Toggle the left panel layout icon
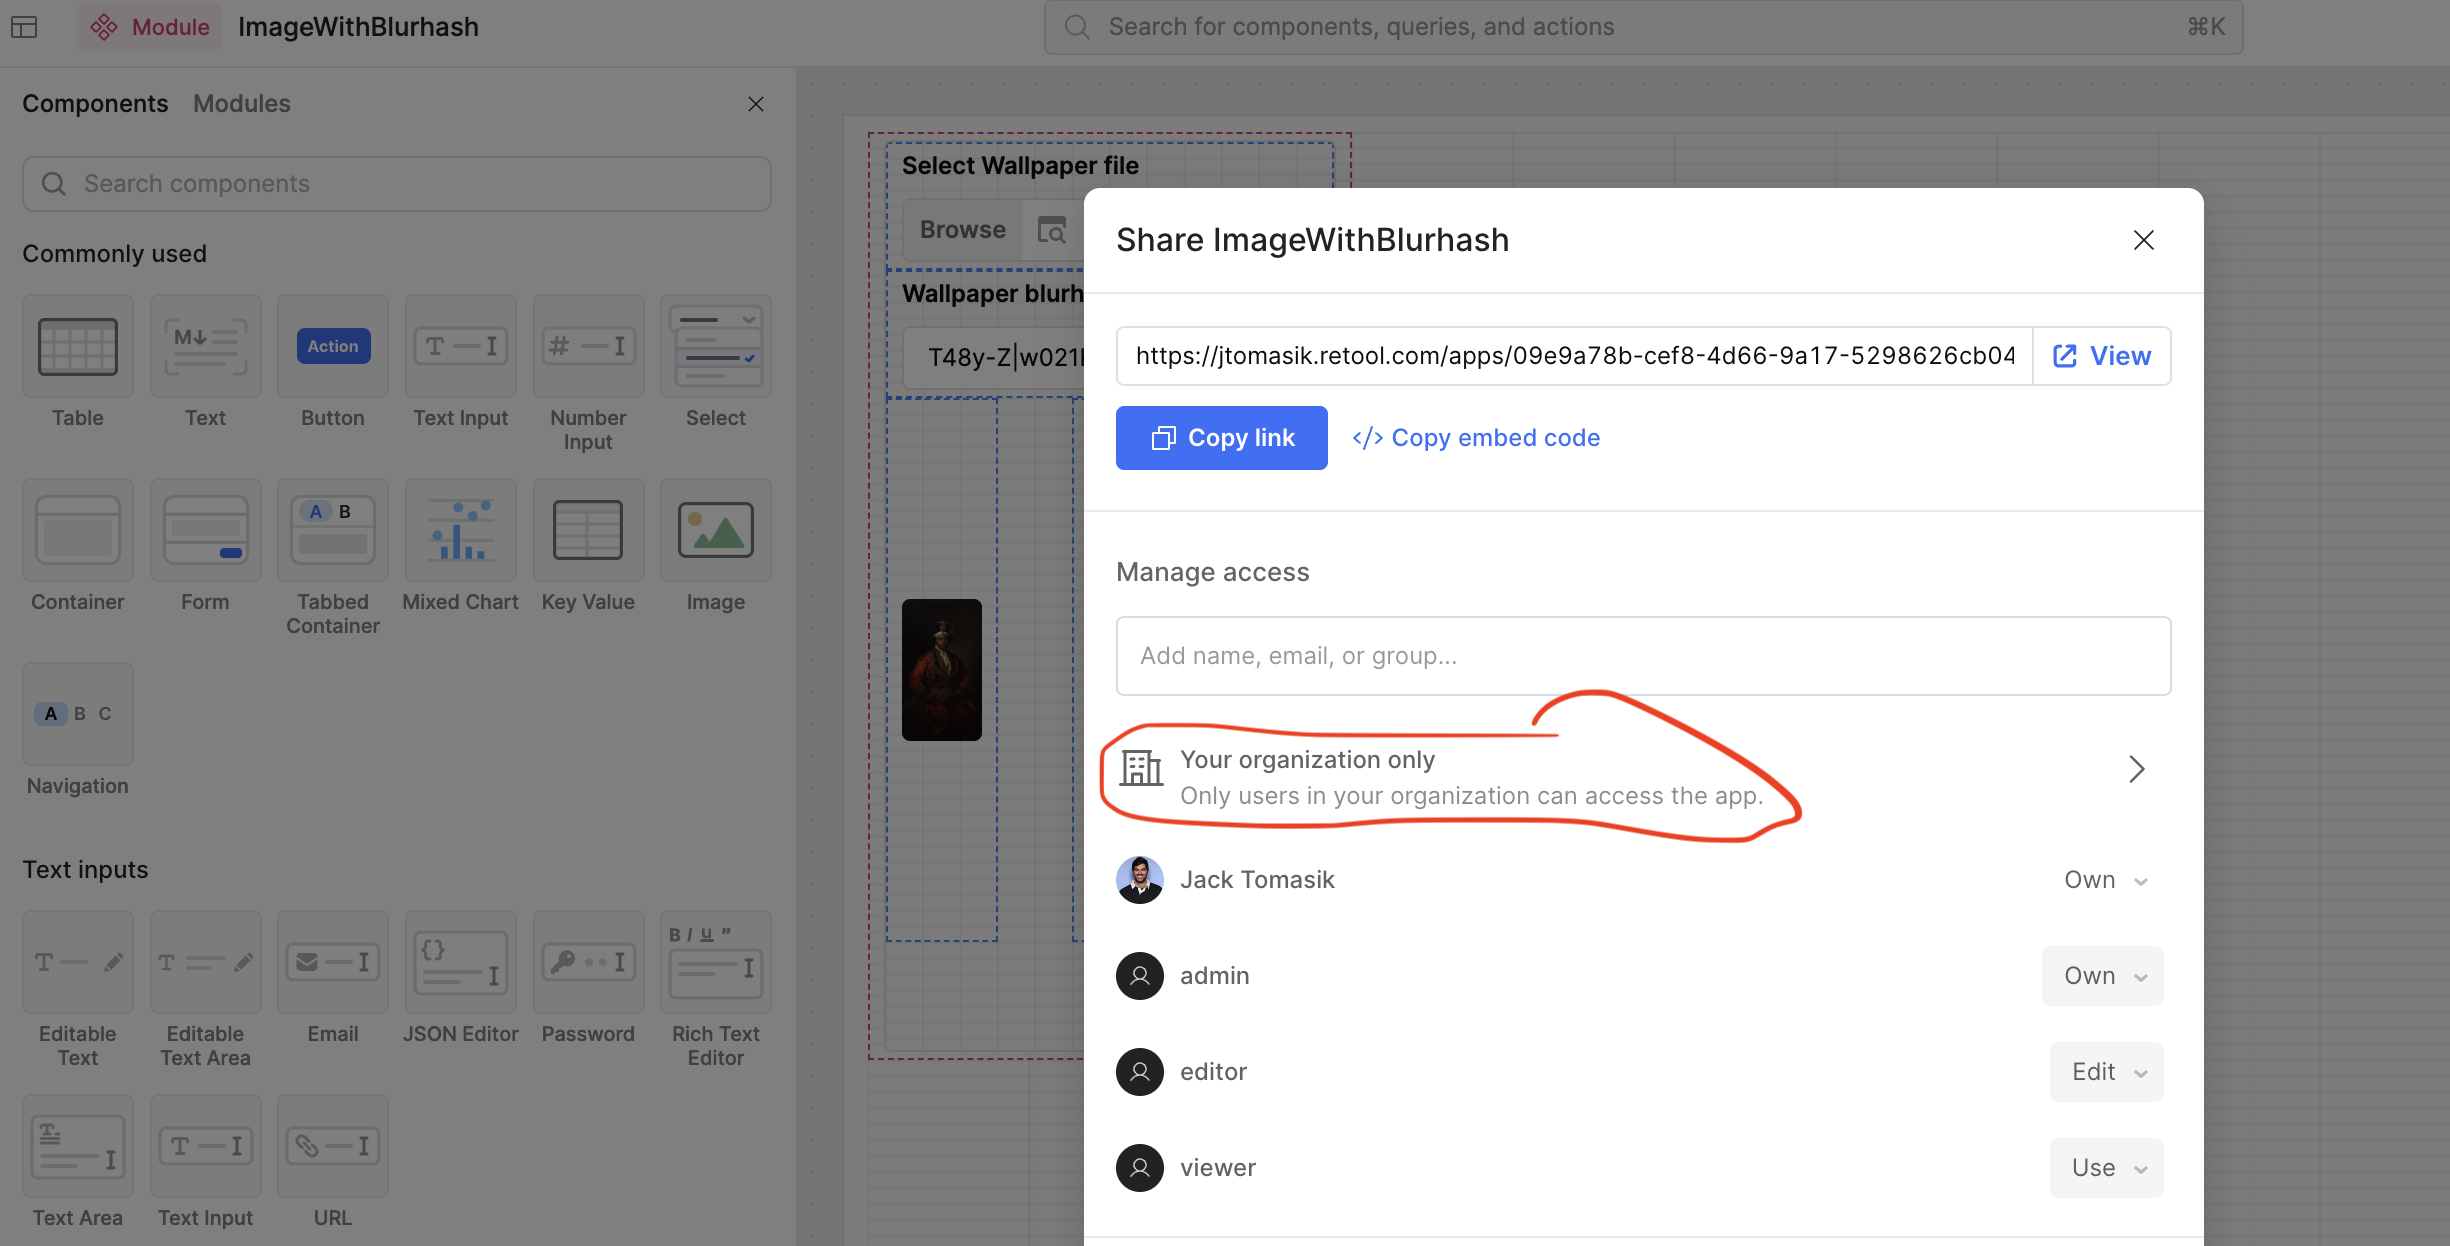 tap(24, 27)
